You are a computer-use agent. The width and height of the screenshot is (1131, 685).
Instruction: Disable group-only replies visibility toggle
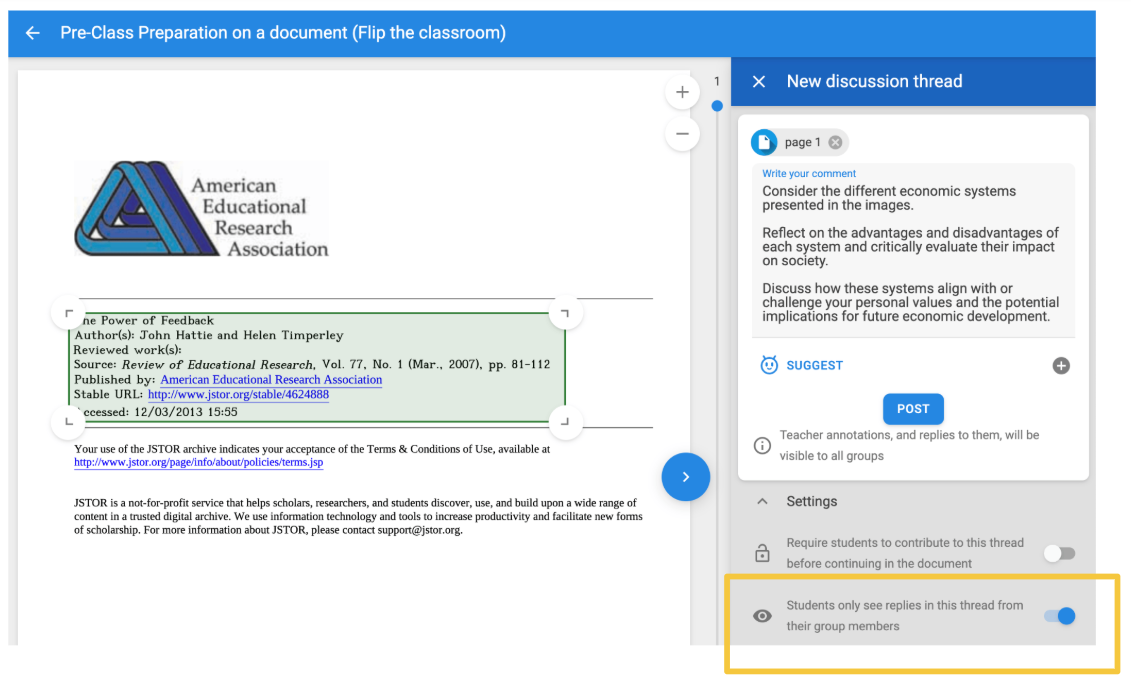(x=1060, y=616)
